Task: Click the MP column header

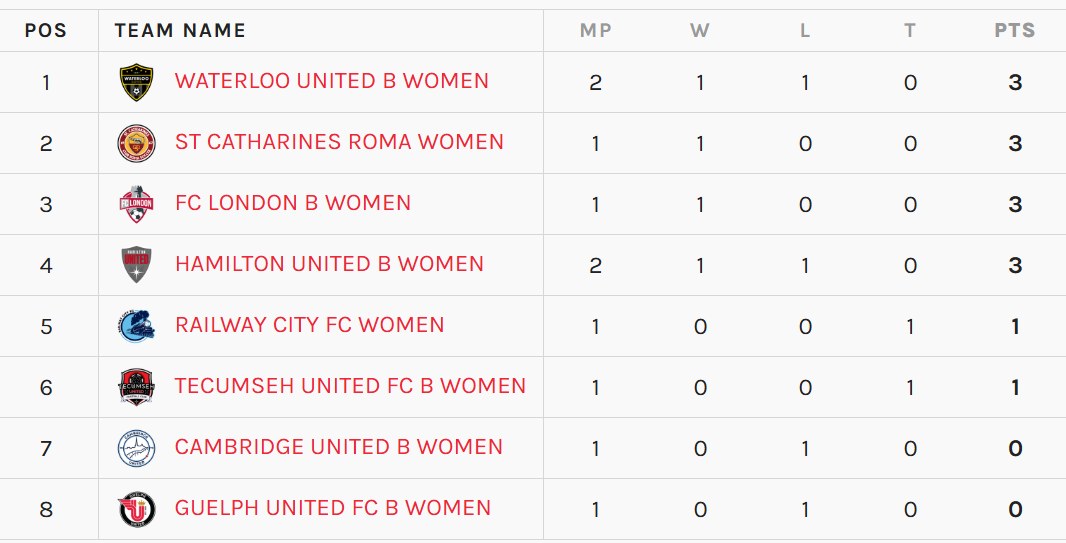Action: pyautogui.click(x=596, y=31)
